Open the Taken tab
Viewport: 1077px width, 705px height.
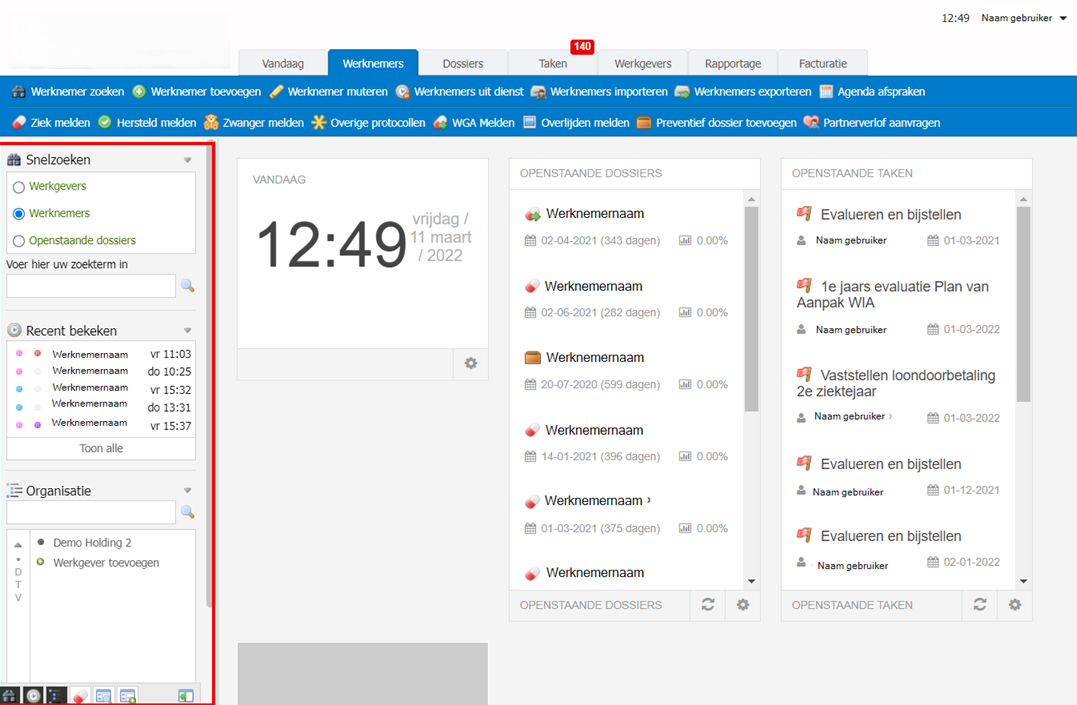pos(553,63)
